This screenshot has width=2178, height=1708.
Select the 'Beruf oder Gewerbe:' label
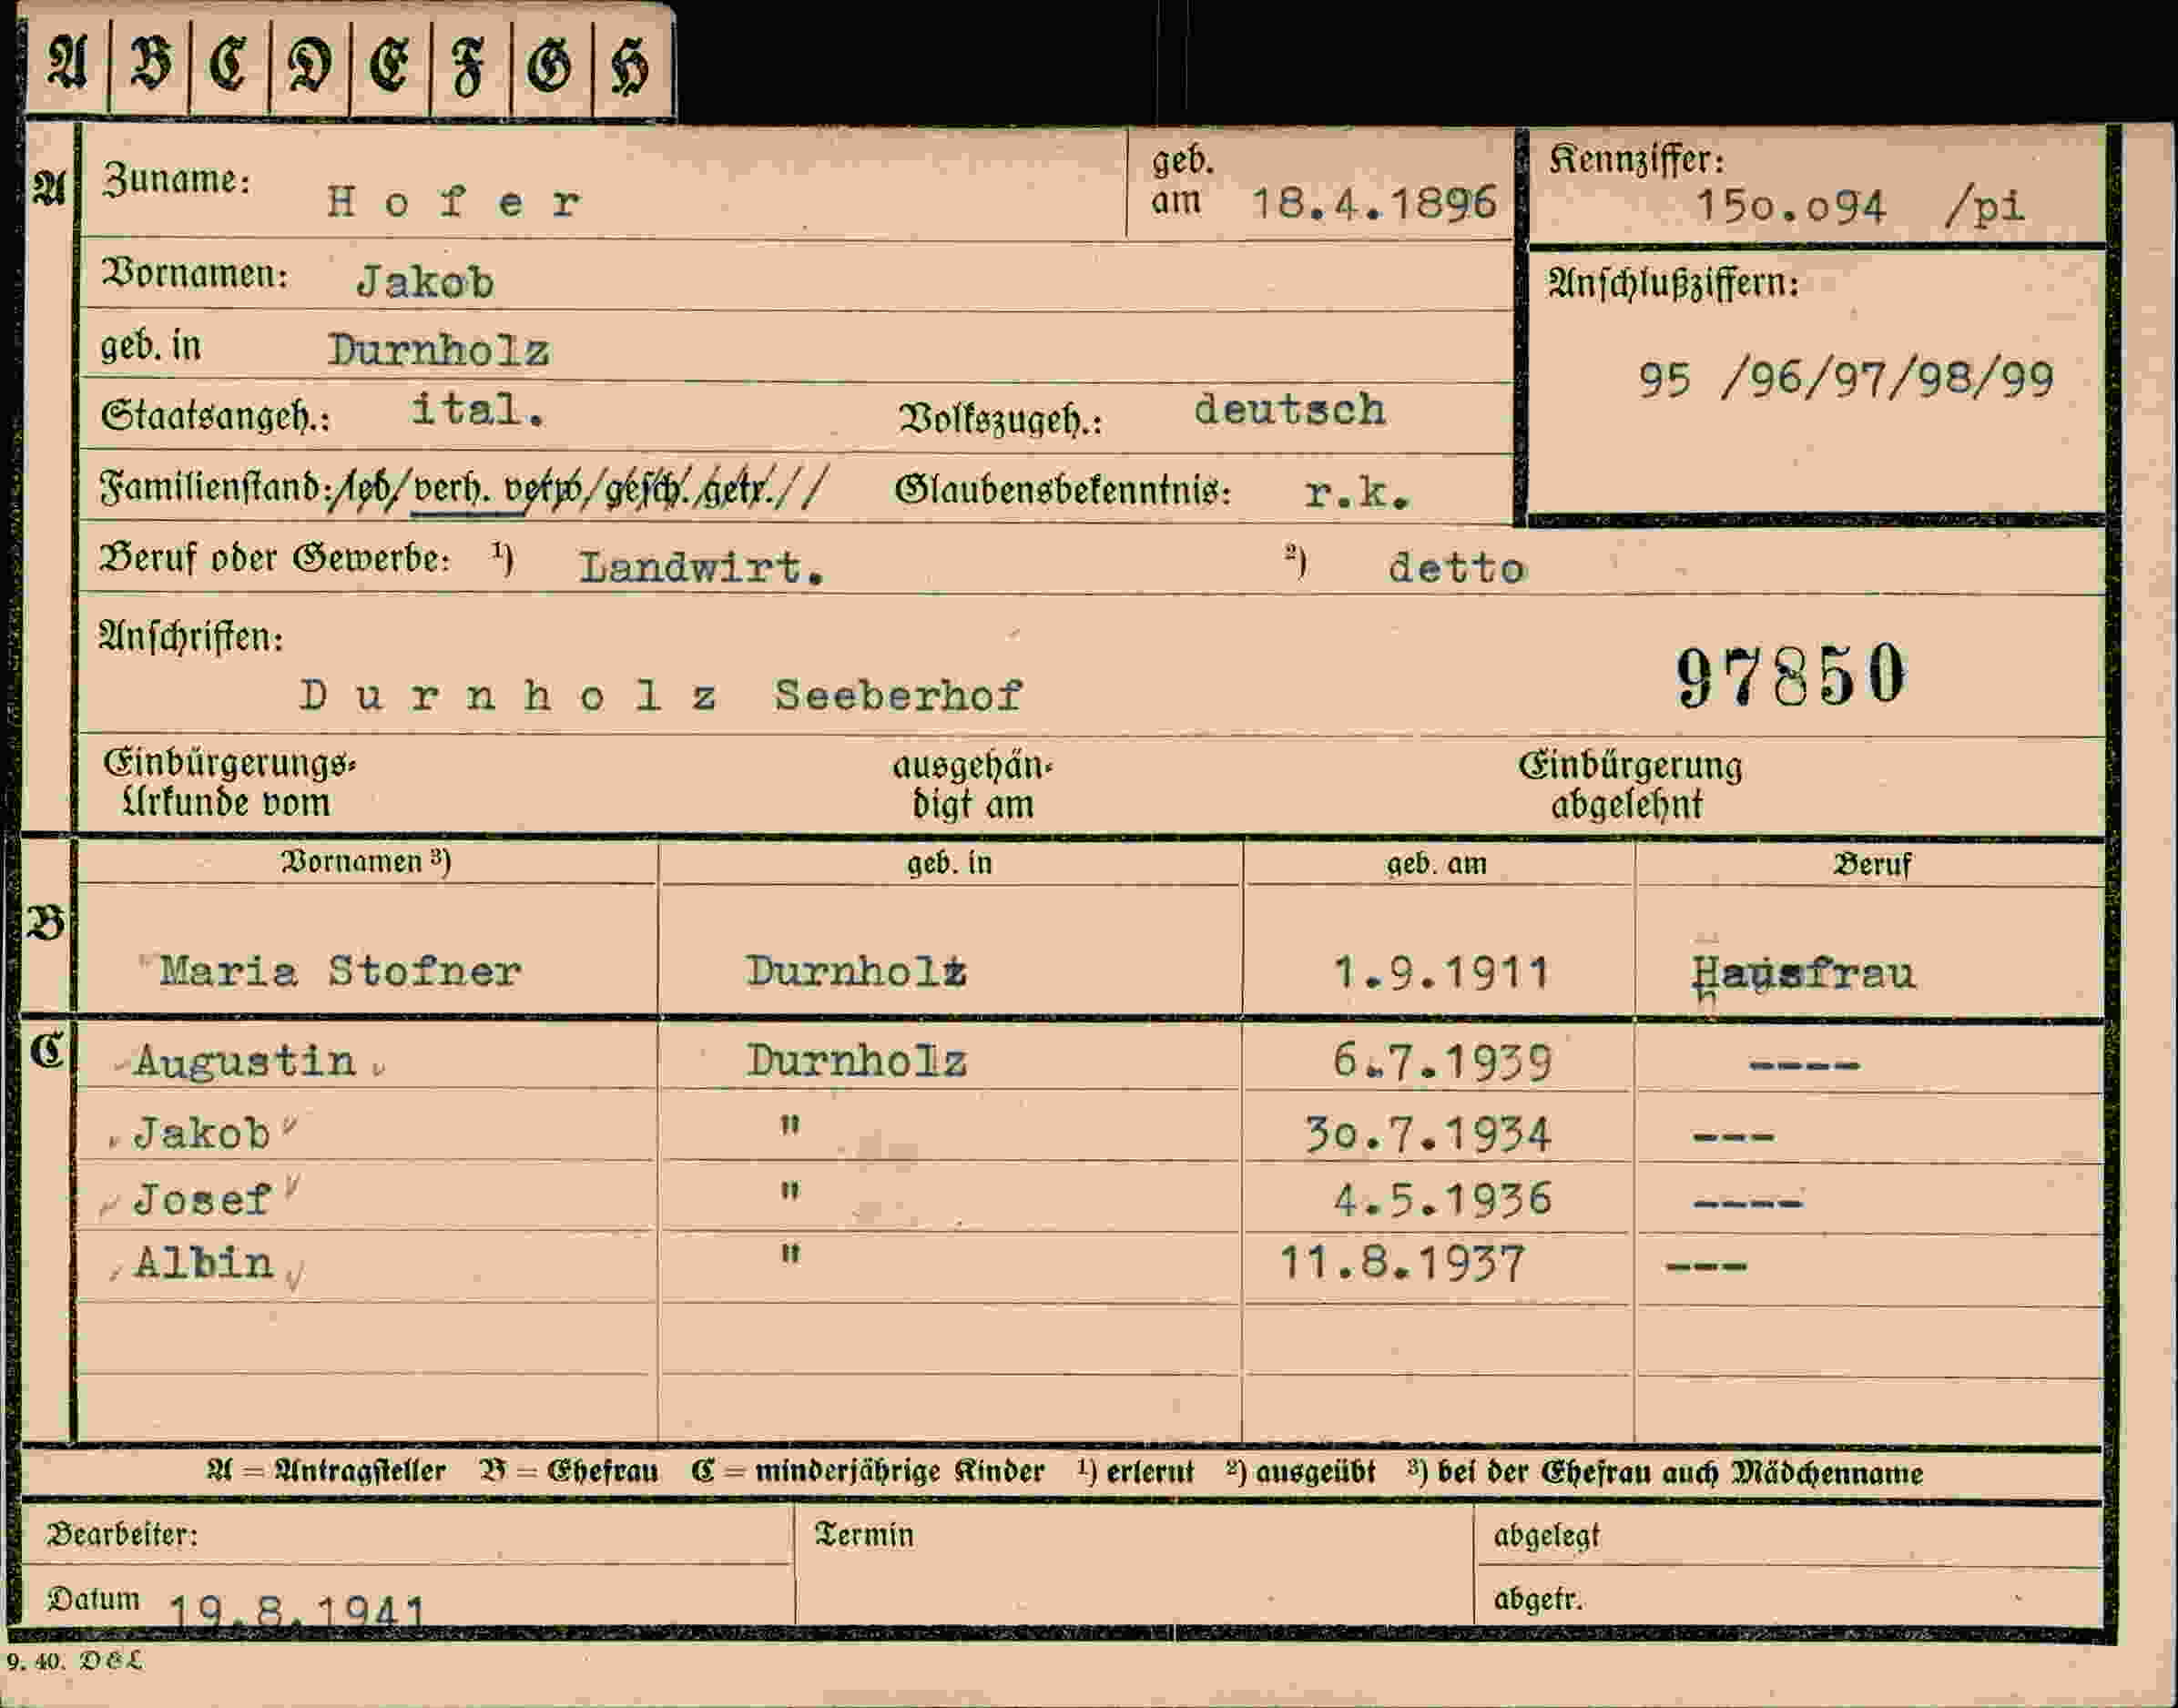(275, 558)
